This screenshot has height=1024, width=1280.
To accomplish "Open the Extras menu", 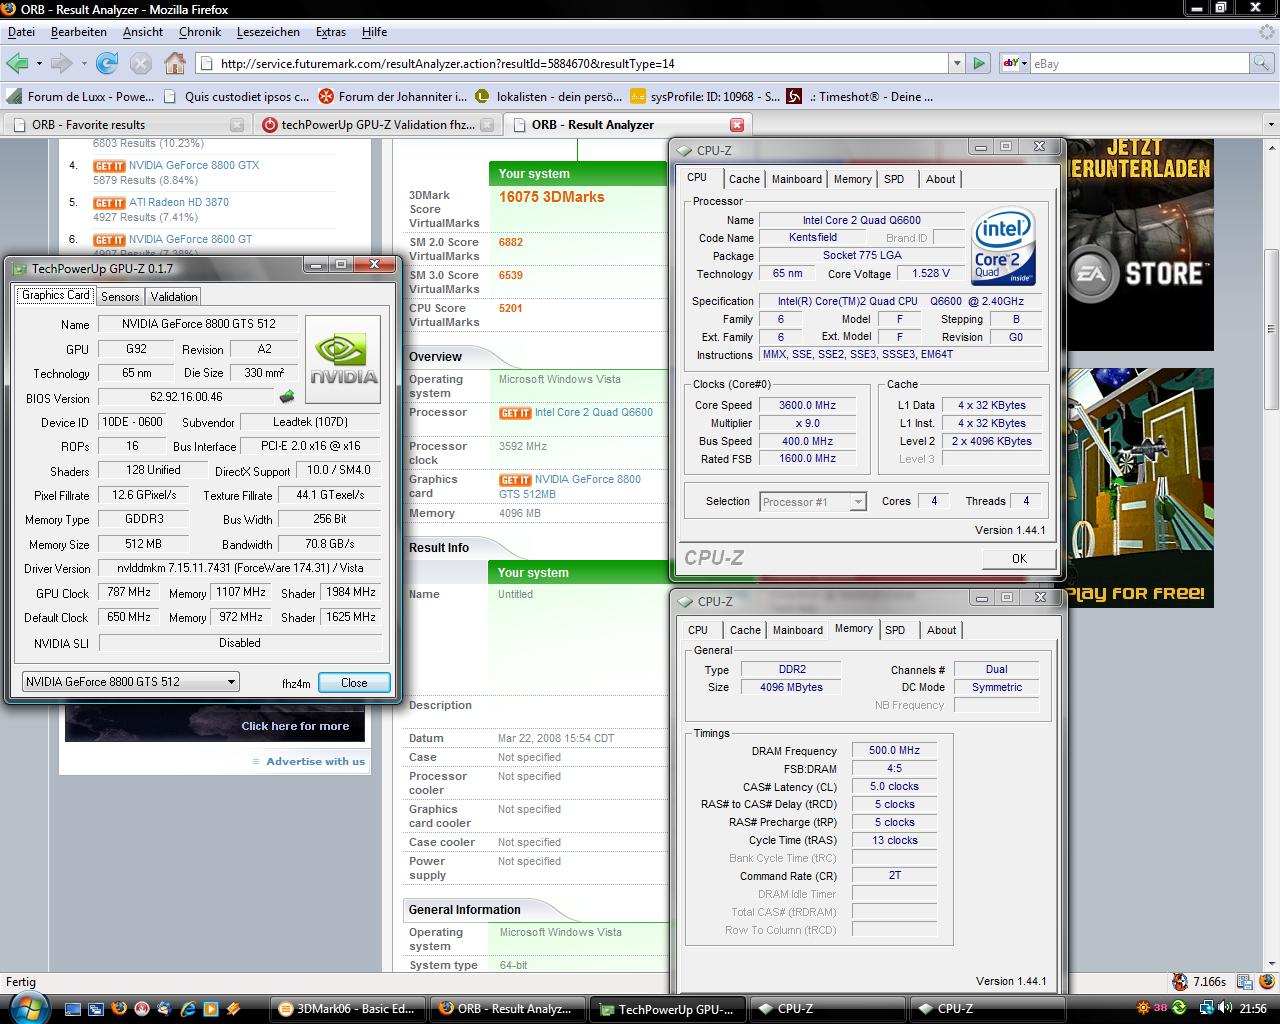I will pos(331,32).
